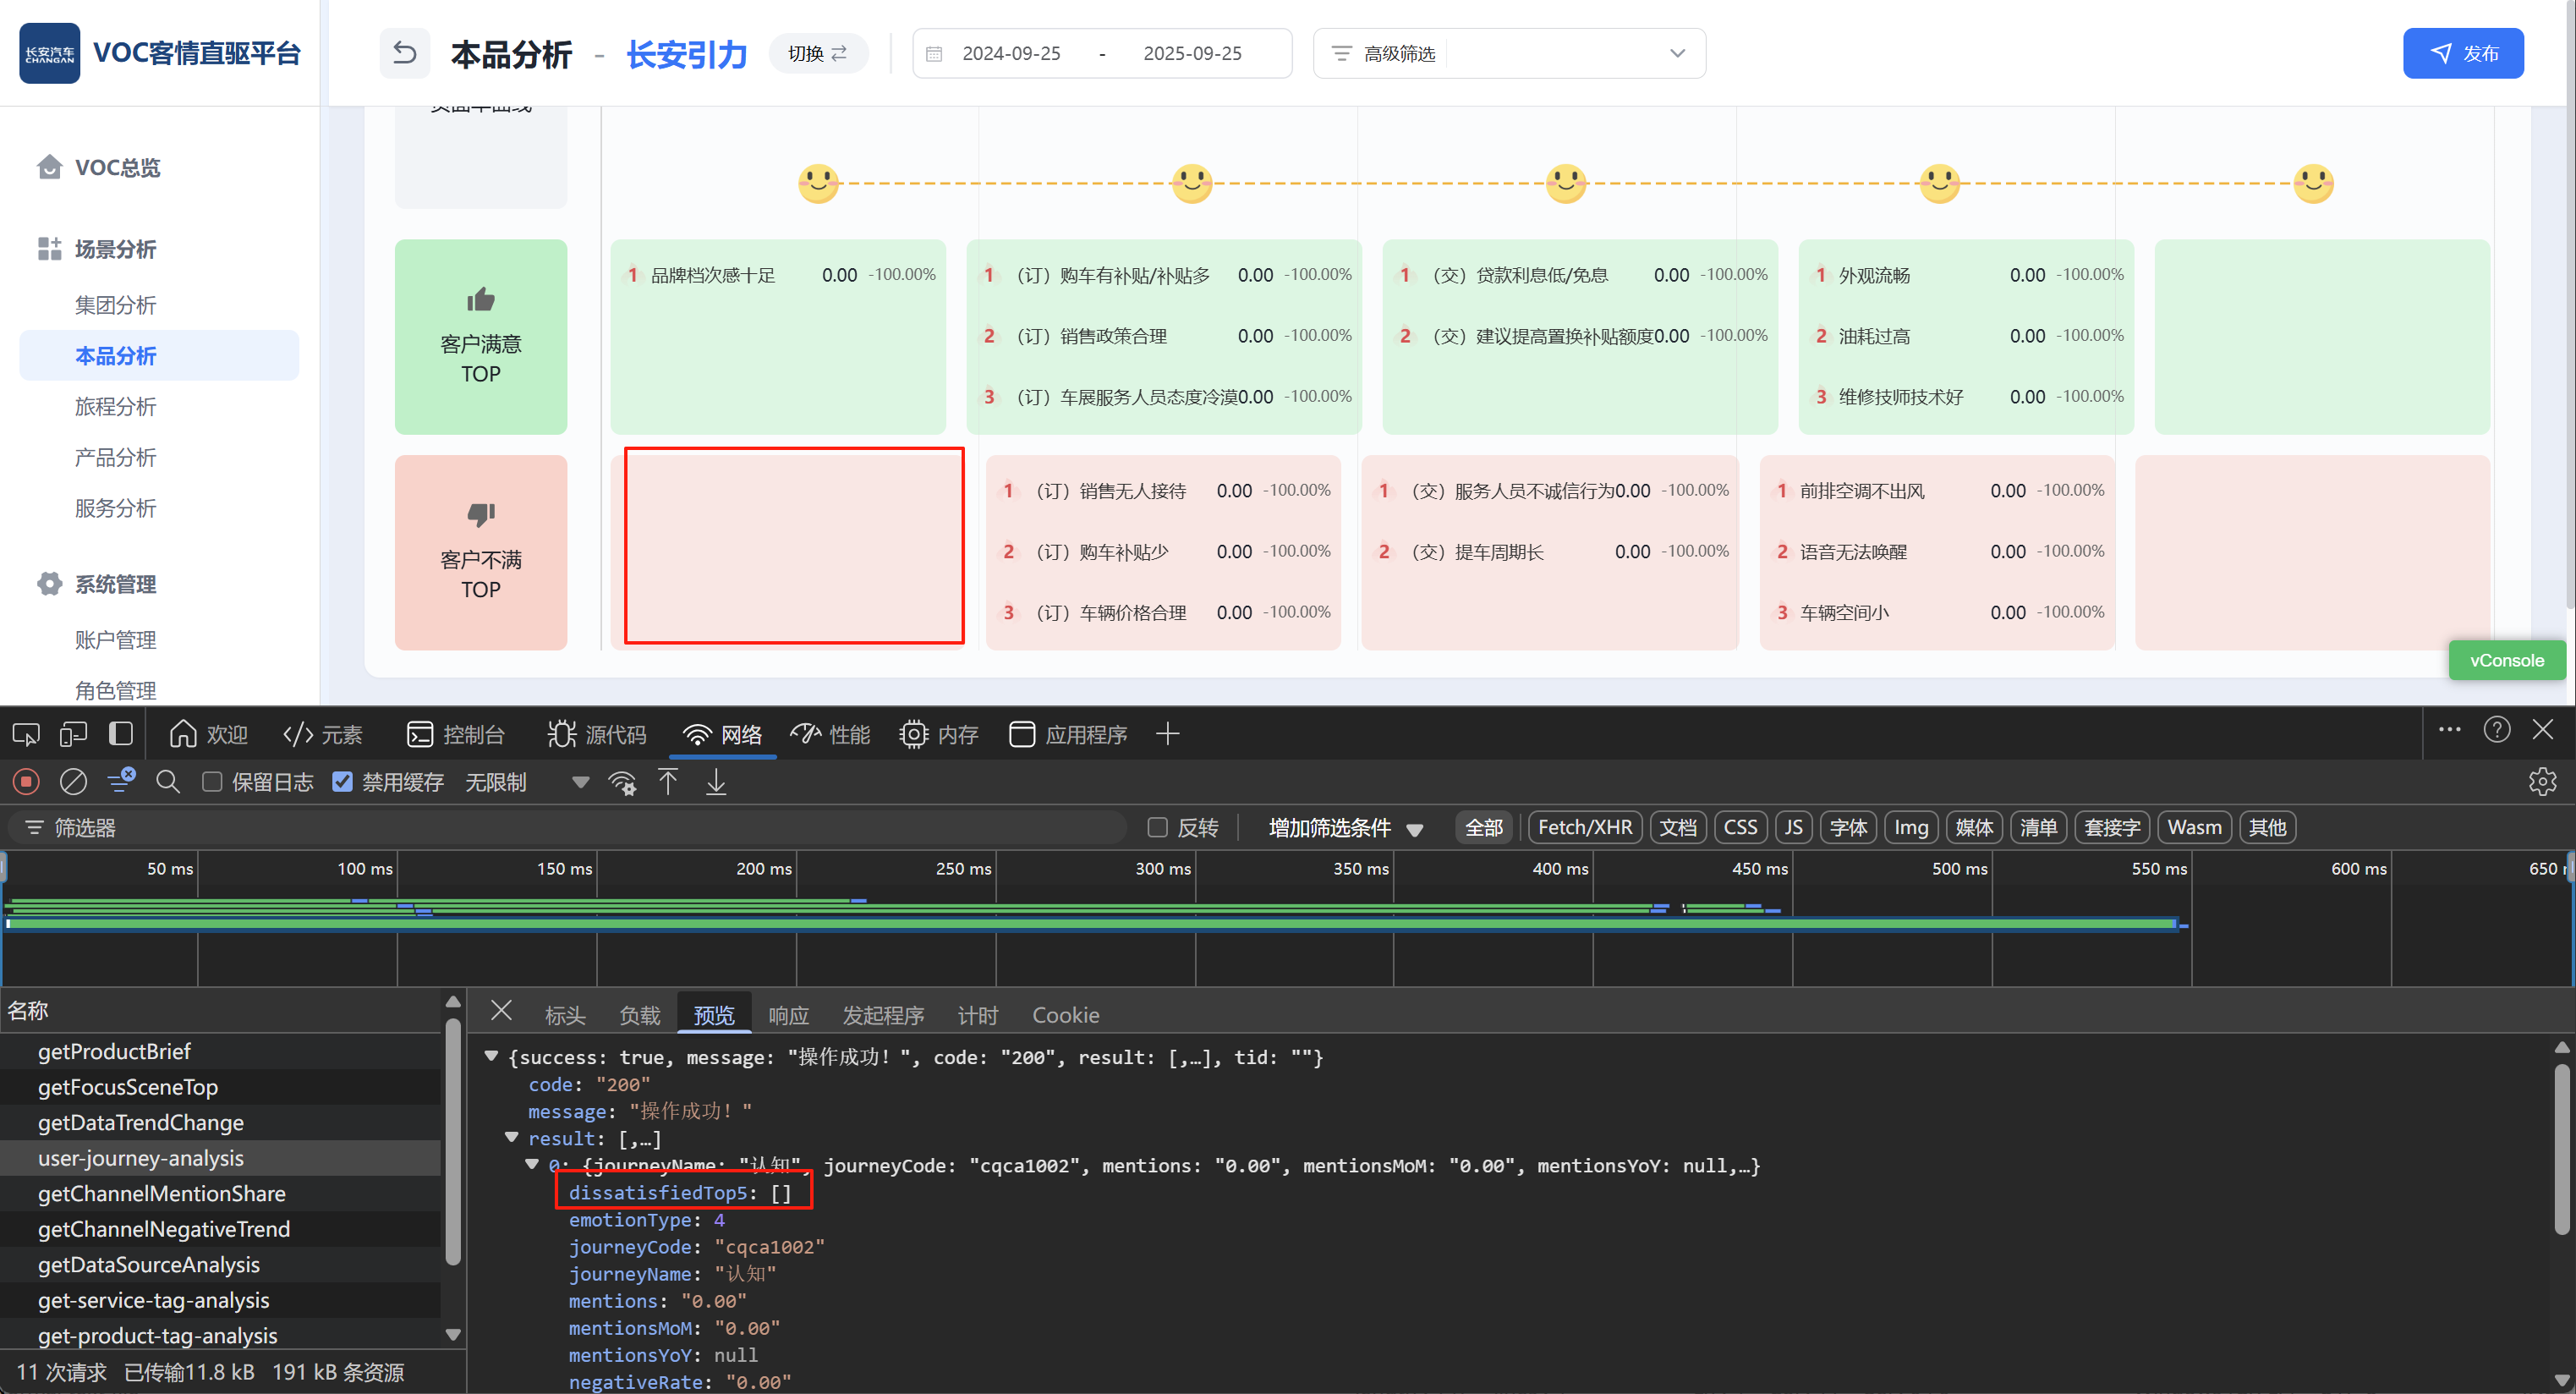Image resolution: width=2576 pixels, height=1394 pixels.
Task: Clear the network log
Action: coord(73,782)
